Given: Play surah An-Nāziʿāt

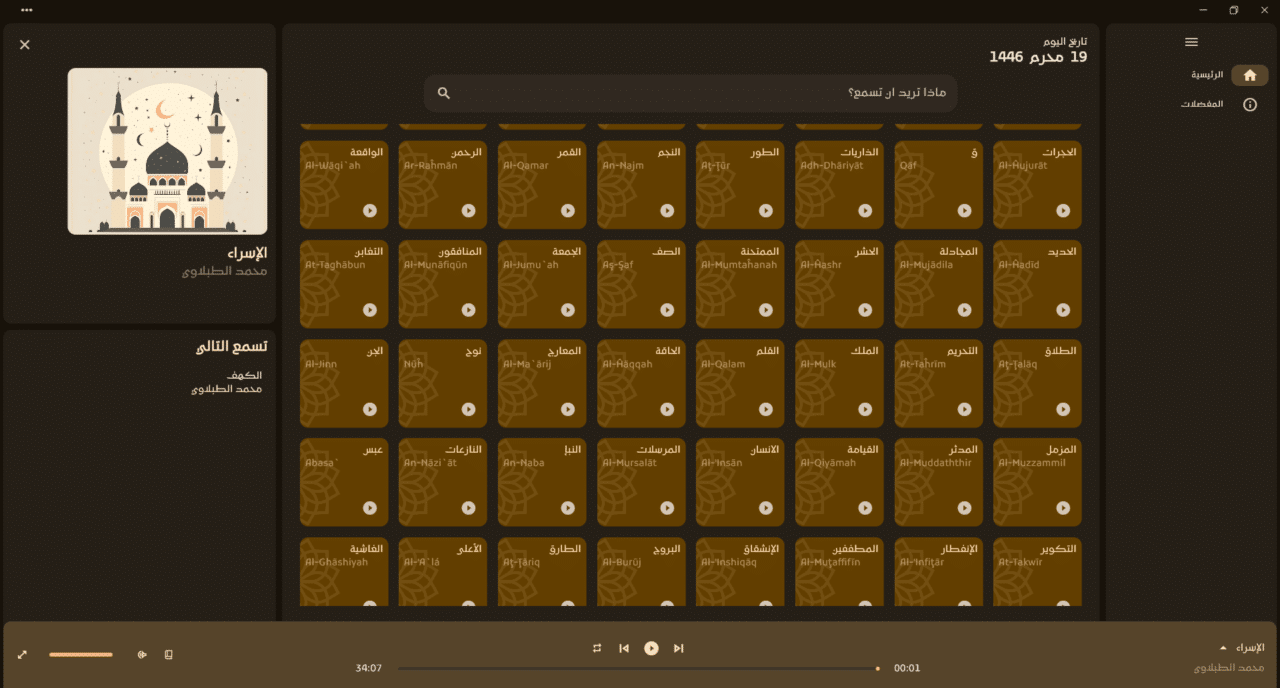Looking at the screenshot, I should pyautogui.click(x=468, y=508).
